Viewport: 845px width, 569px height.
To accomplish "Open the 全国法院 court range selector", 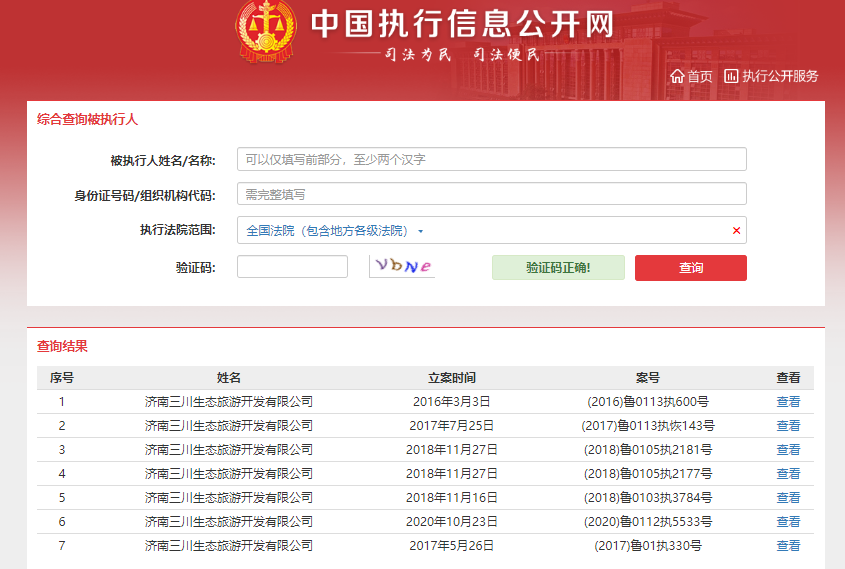I will click(x=330, y=231).
